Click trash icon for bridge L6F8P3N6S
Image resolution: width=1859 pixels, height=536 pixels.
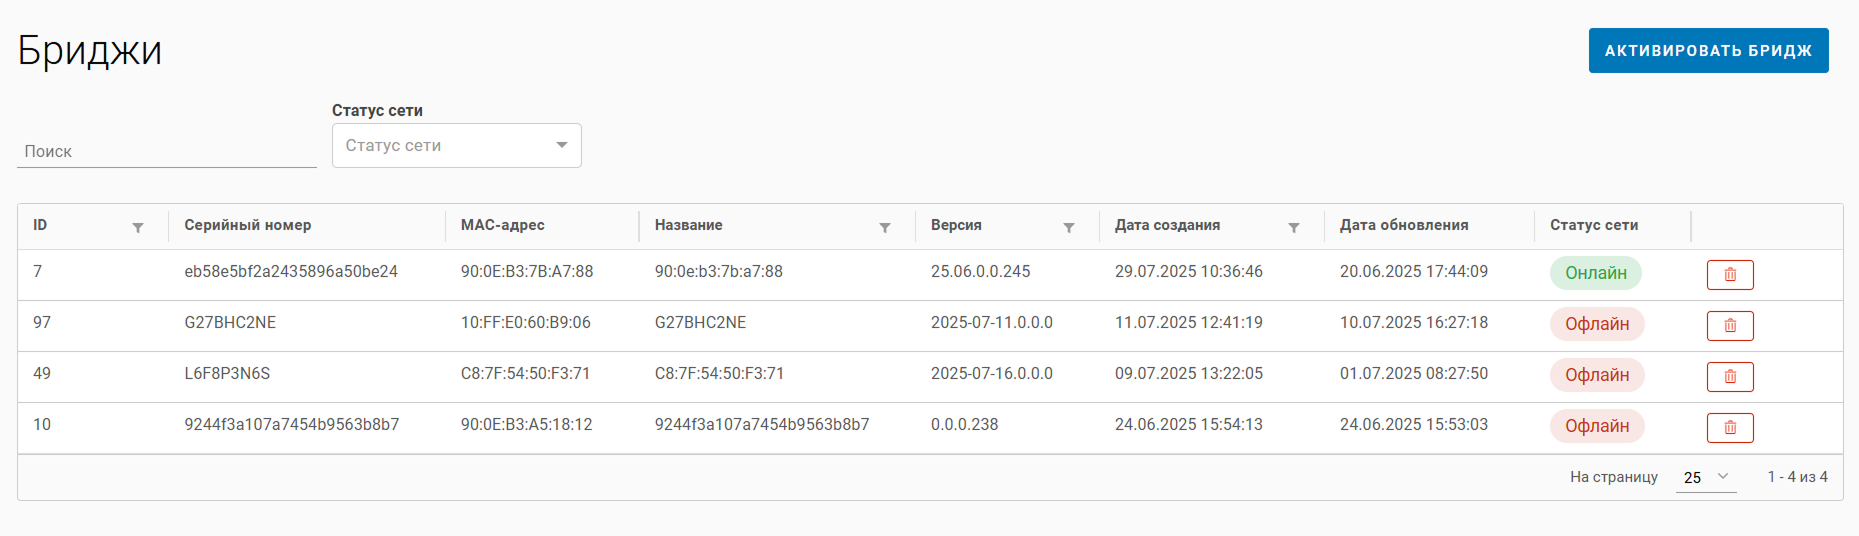coord(1730,377)
